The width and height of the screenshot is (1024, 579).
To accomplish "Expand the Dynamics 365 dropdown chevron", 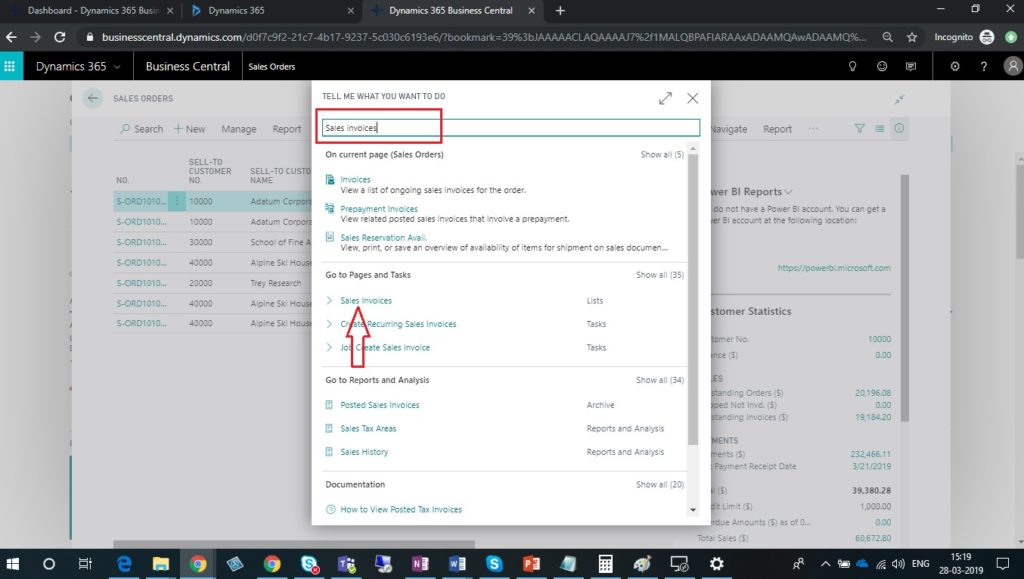I will tap(117, 67).
